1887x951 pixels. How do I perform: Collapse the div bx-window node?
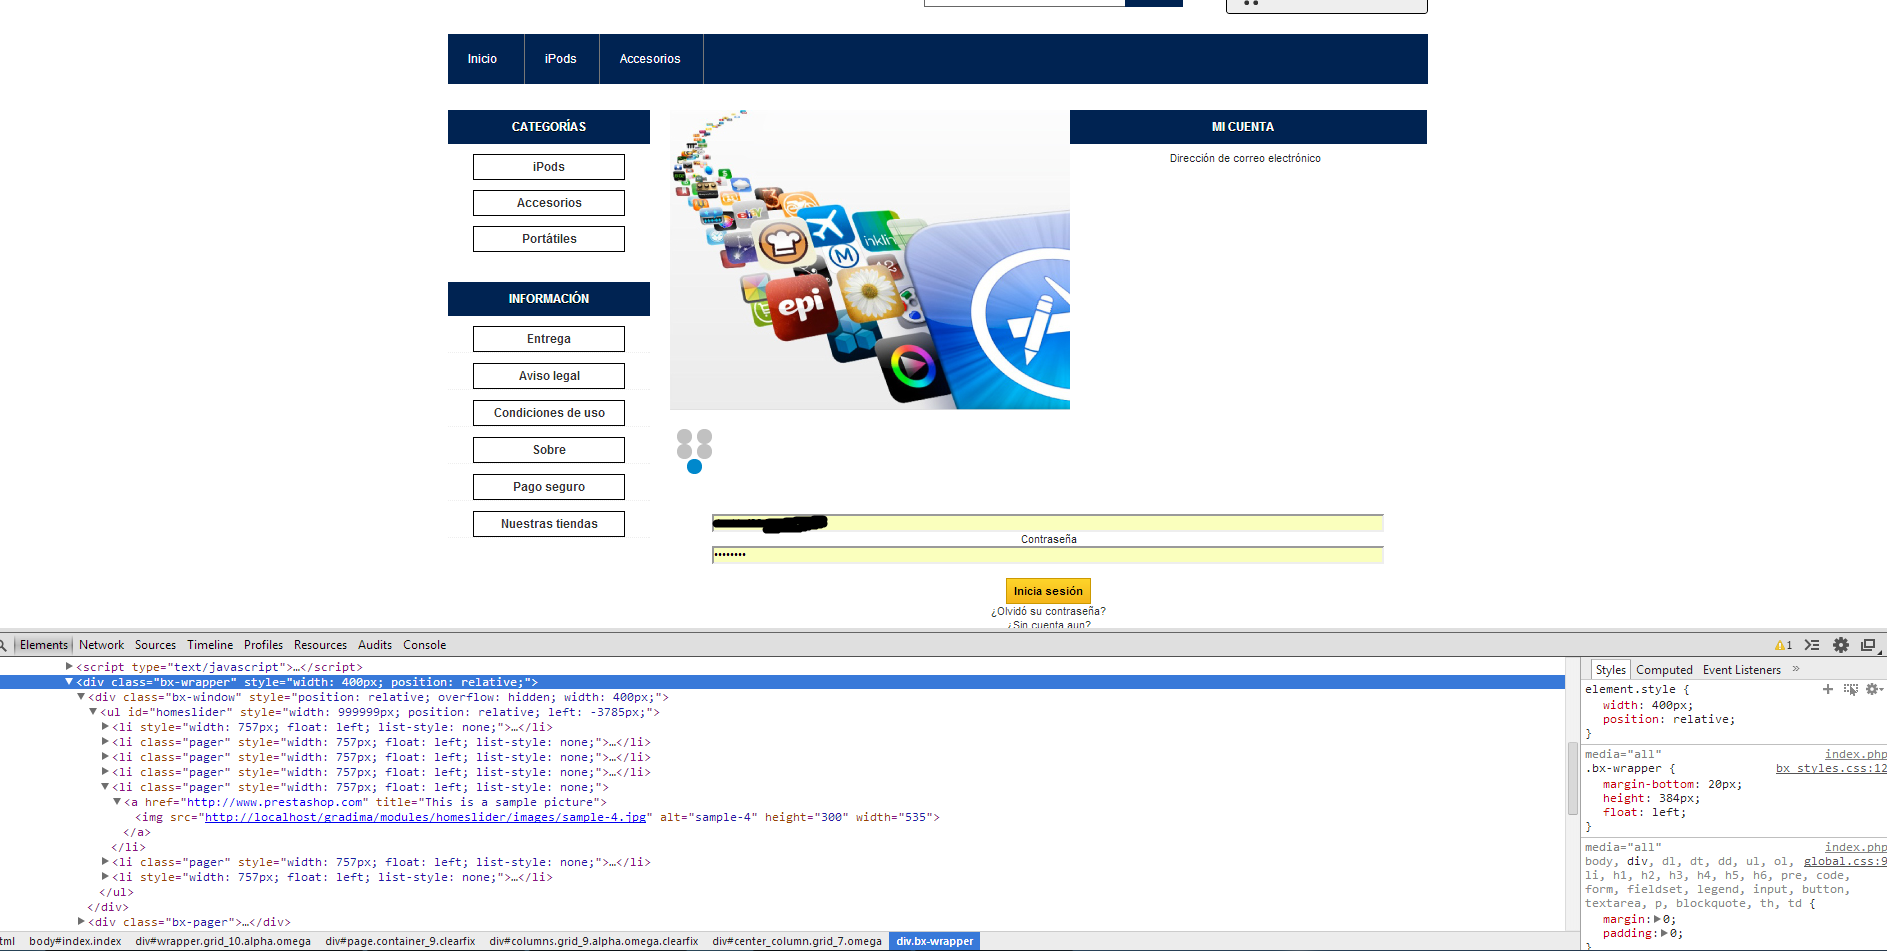pyautogui.click(x=81, y=697)
